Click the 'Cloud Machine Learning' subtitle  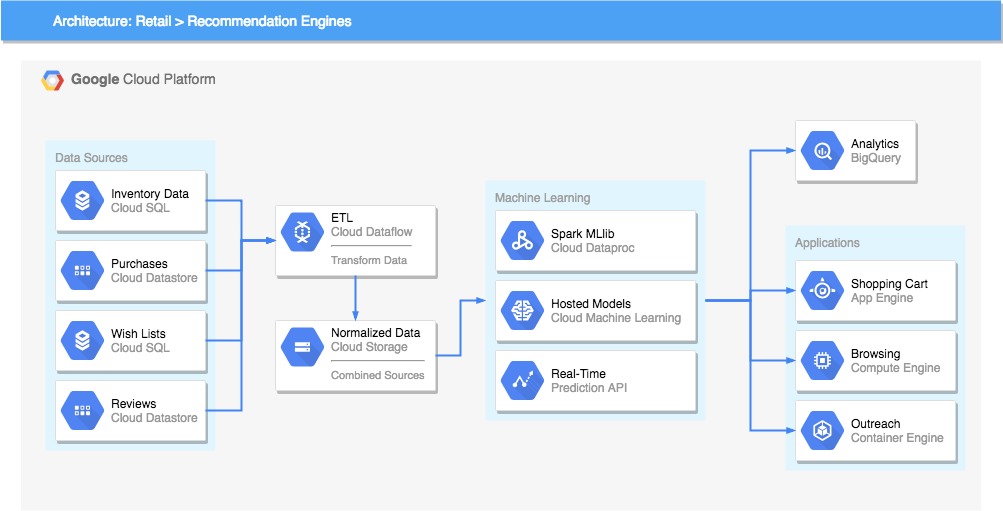click(x=616, y=318)
